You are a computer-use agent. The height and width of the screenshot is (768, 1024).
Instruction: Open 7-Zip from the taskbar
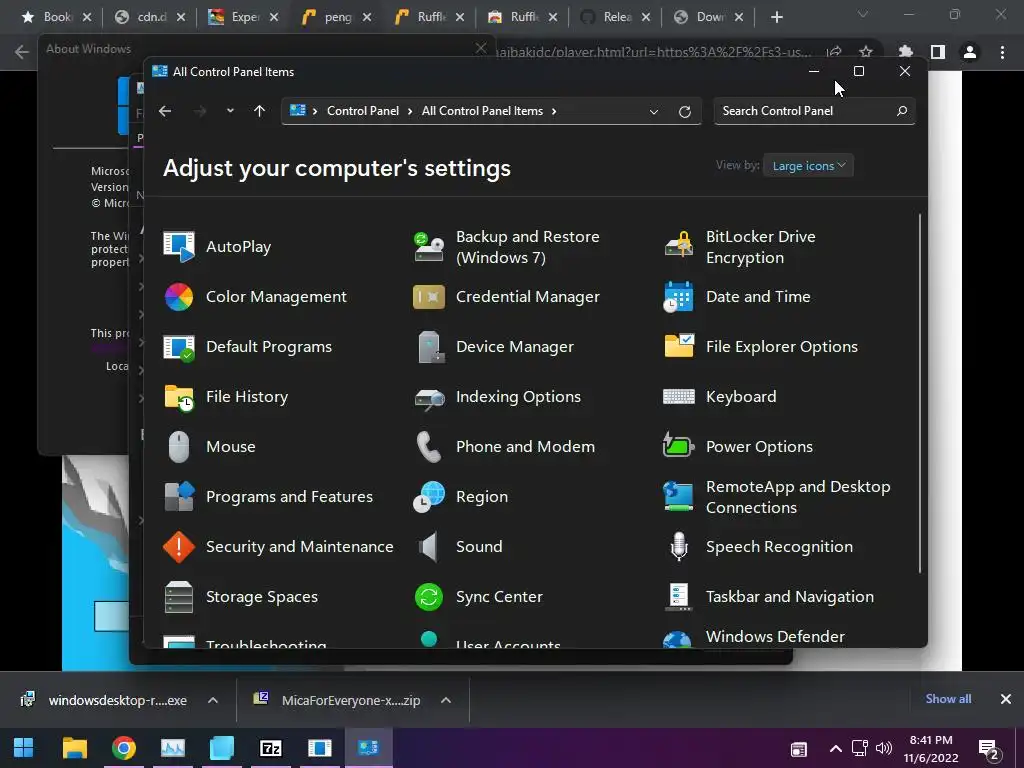click(270, 748)
